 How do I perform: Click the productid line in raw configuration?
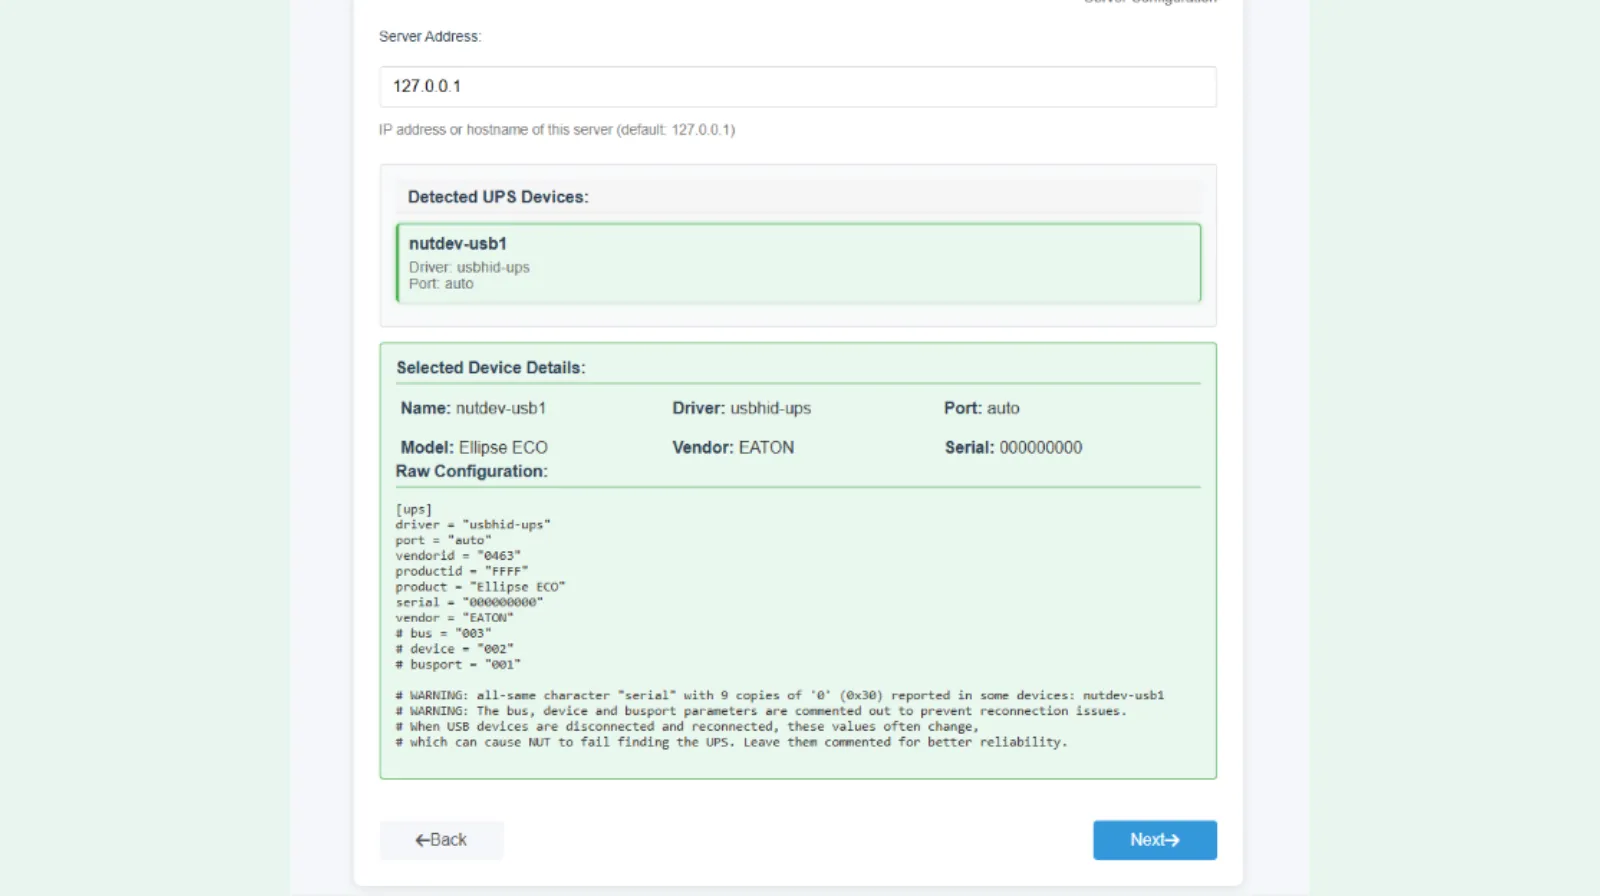[461, 571]
